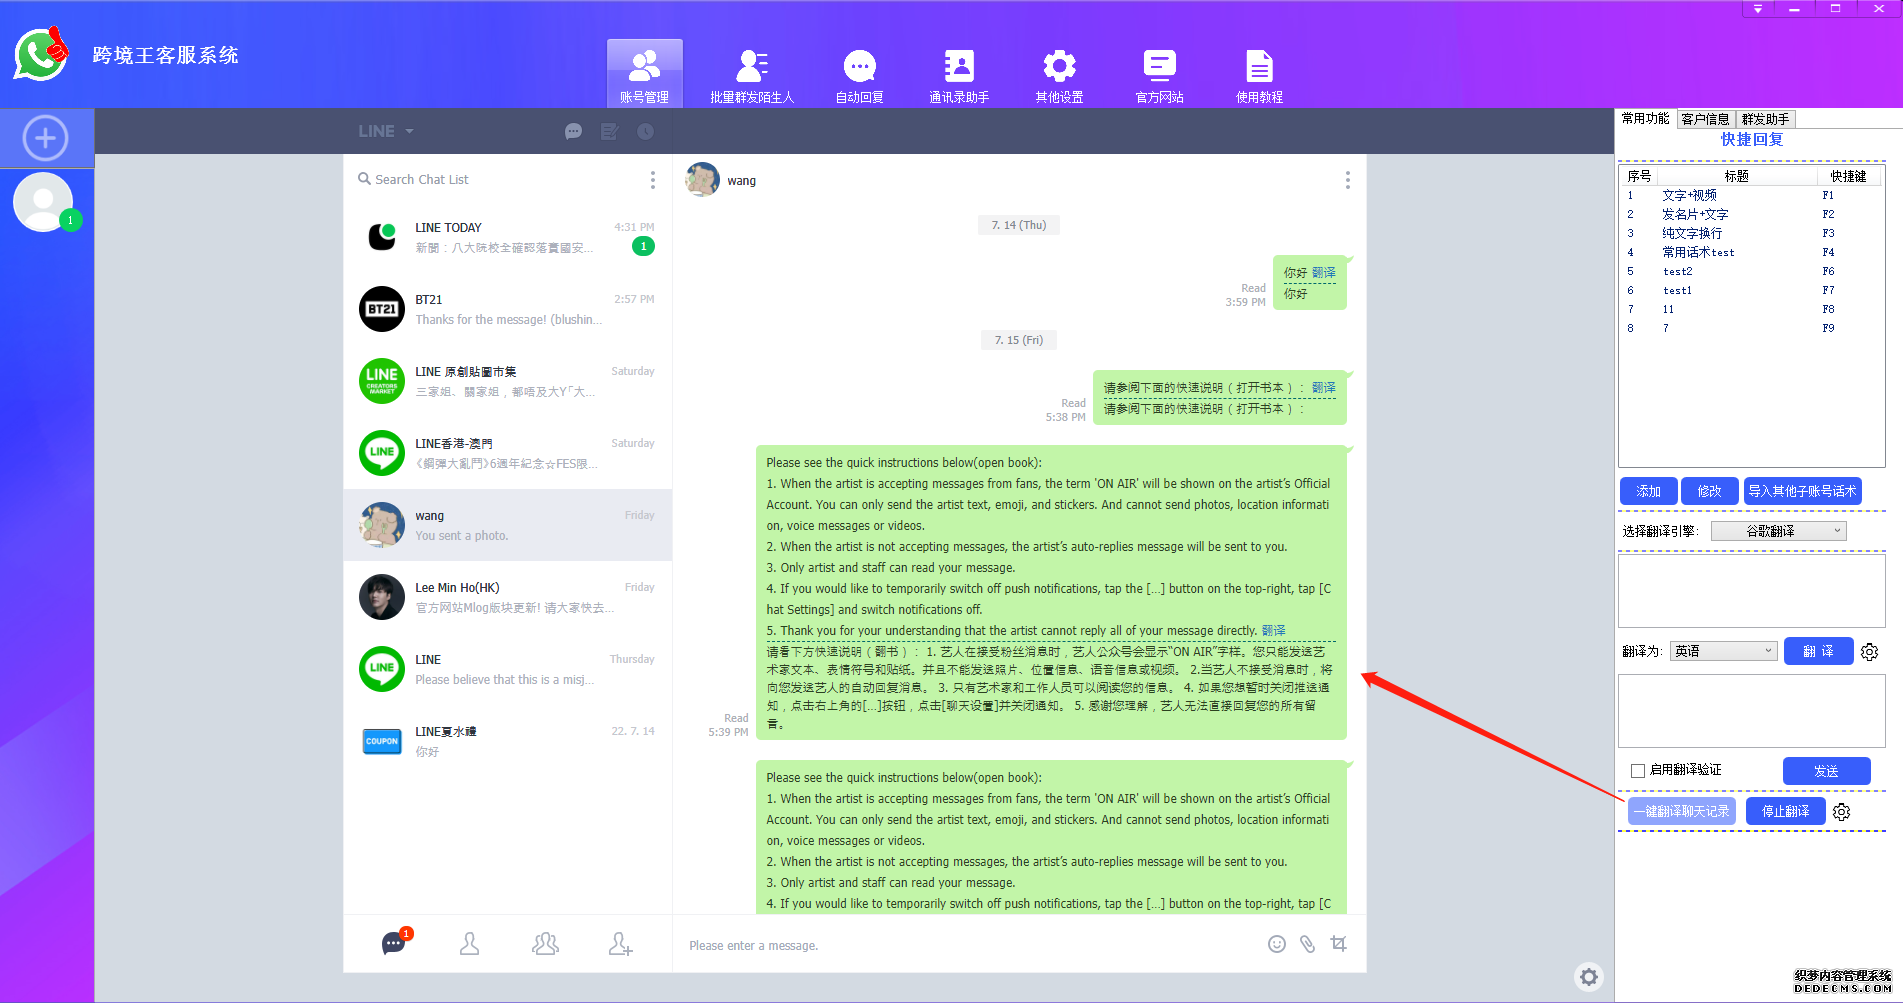This screenshot has width=1903, height=1003.
Task: Open the 英语 target language dropdown
Action: coord(1724,651)
